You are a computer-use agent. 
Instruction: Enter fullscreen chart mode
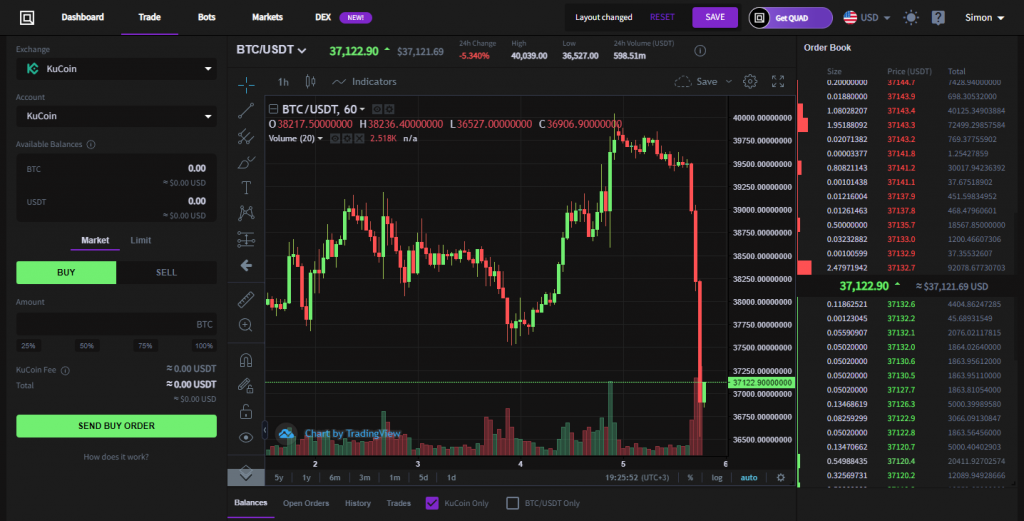[778, 82]
